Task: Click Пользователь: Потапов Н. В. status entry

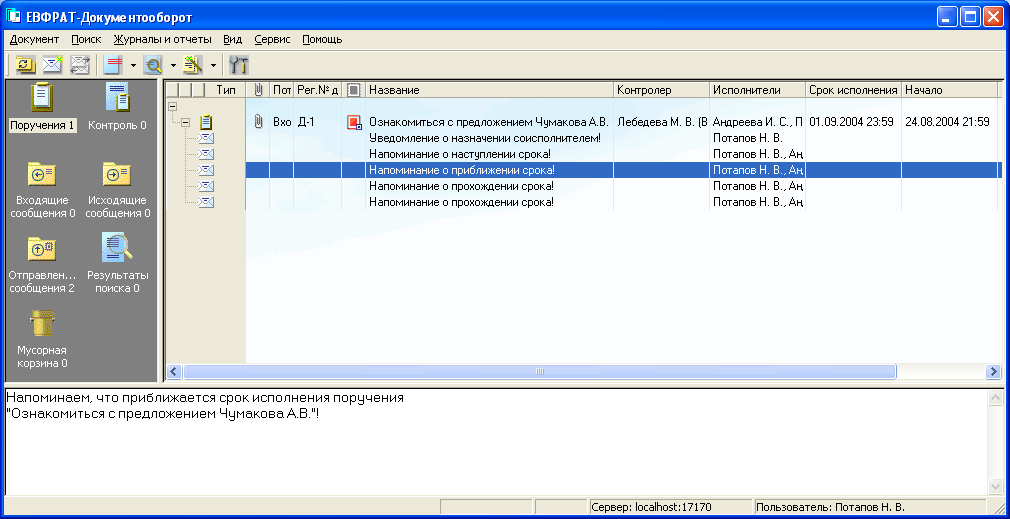Action: [x=870, y=507]
